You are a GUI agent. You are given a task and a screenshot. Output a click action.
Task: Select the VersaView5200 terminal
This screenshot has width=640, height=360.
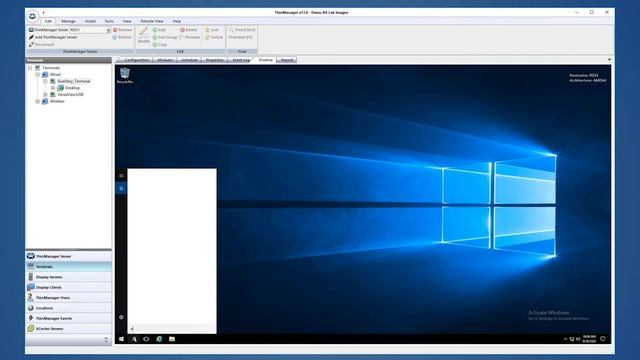coord(71,94)
